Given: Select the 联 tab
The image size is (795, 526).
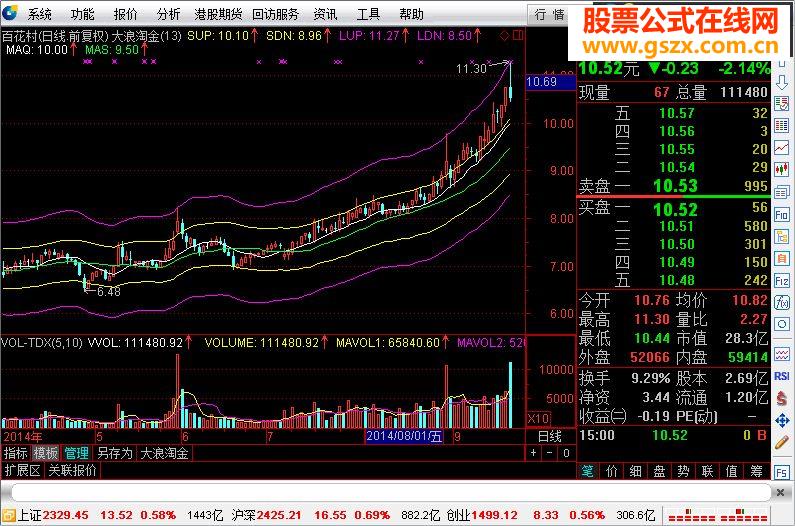Looking at the screenshot, I should coord(708,471).
